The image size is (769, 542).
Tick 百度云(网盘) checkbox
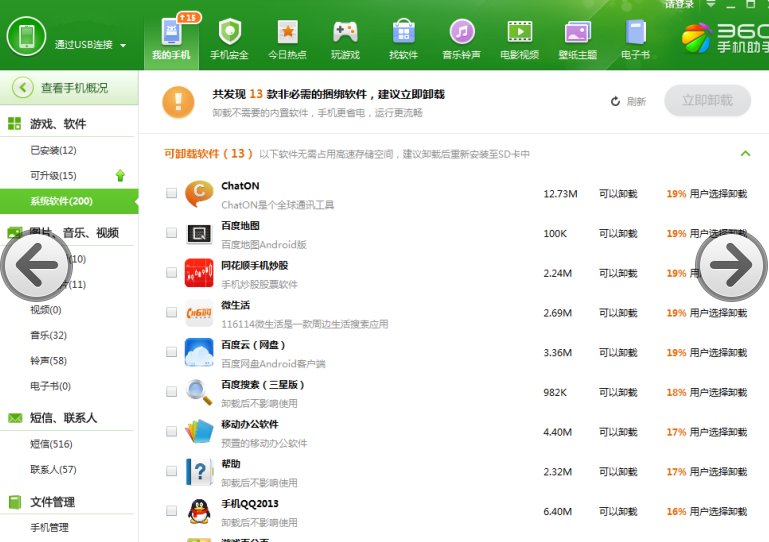[171, 352]
